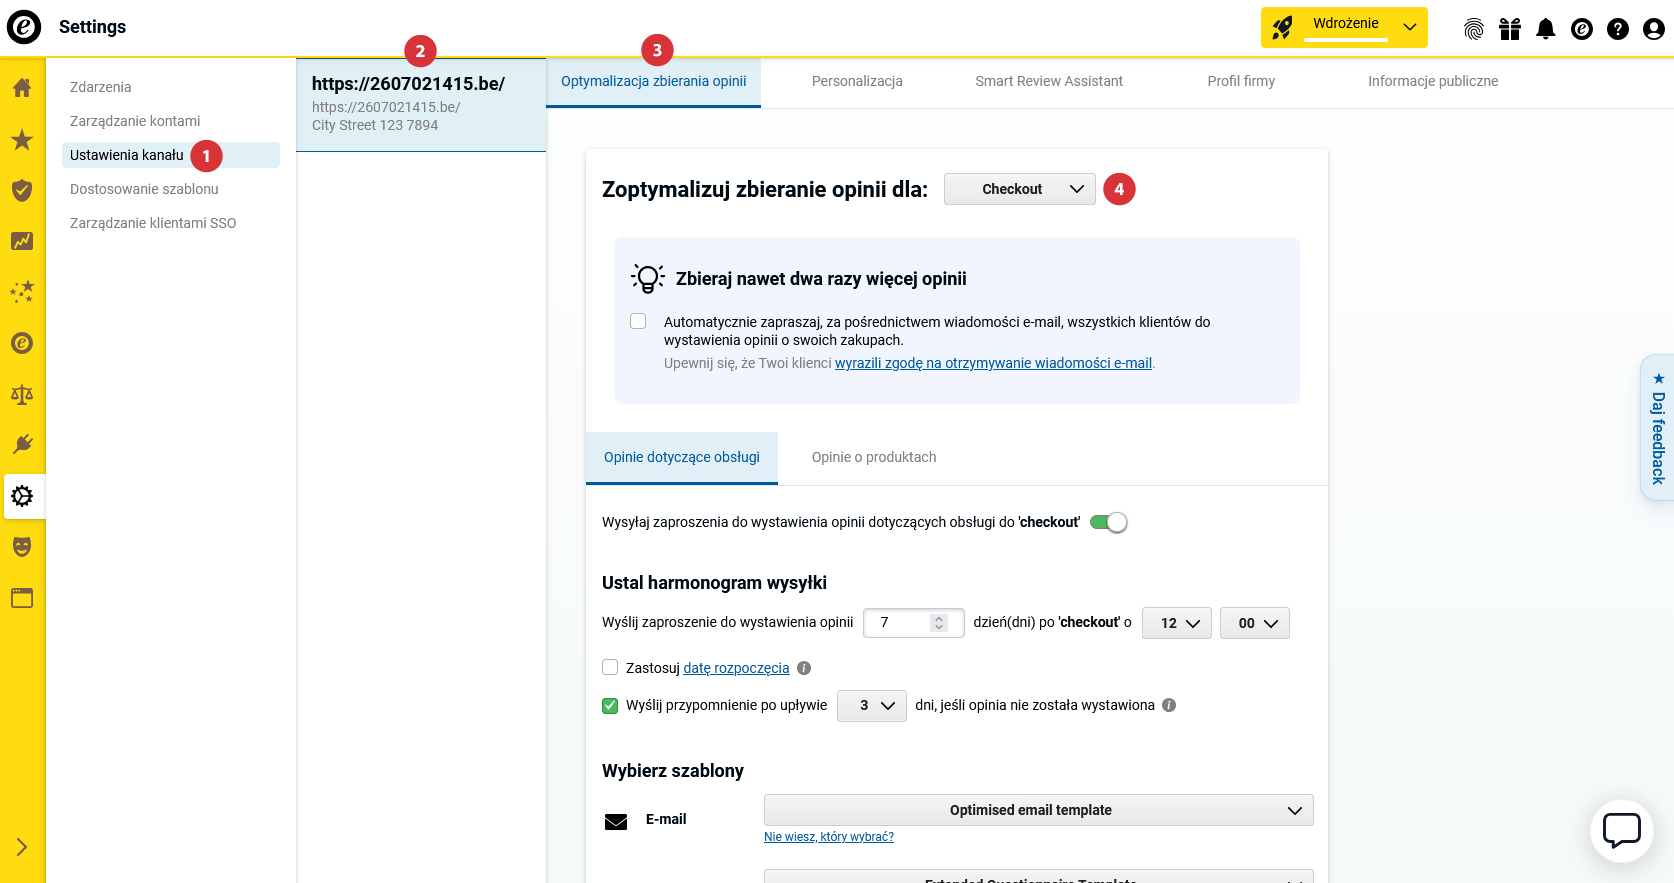Toggle service review invitations for checkout
This screenshot has height=883, width=1674.
pyautogui.click(x=1108, y=522)
